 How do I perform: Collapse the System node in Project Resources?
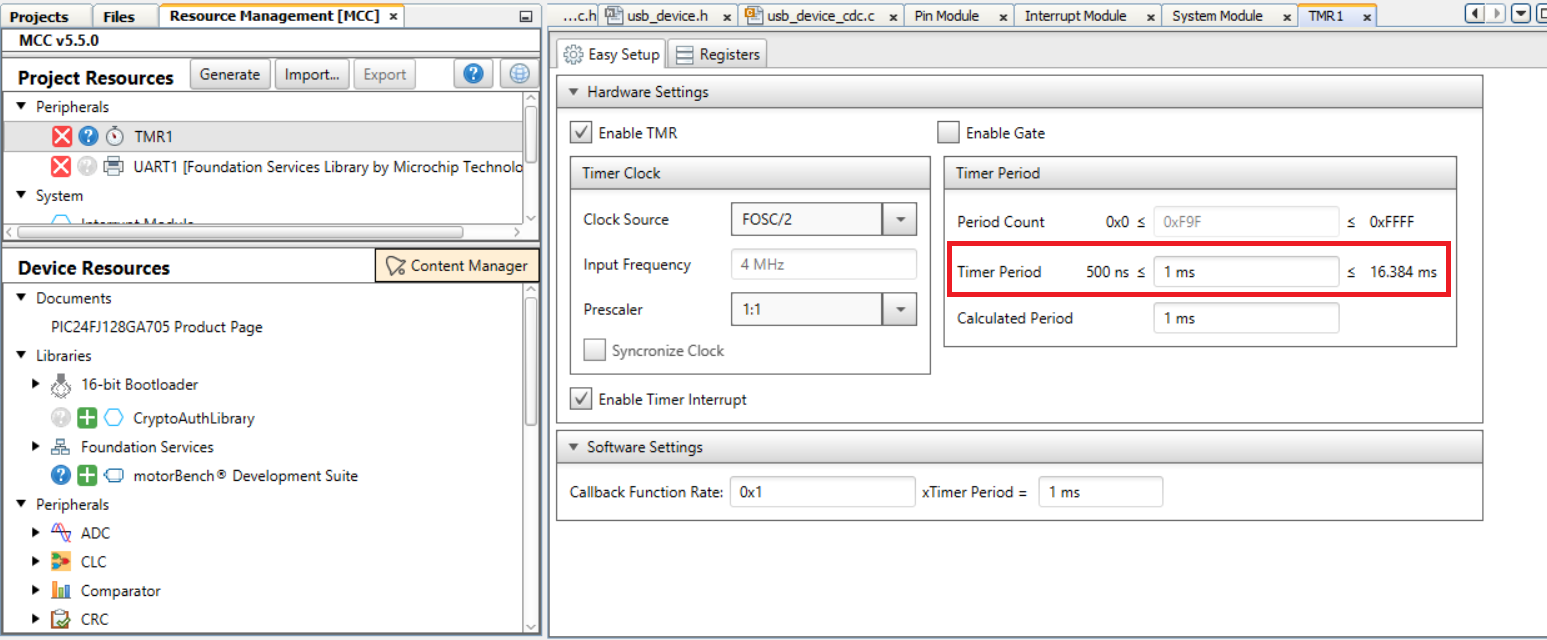[22, 195]
